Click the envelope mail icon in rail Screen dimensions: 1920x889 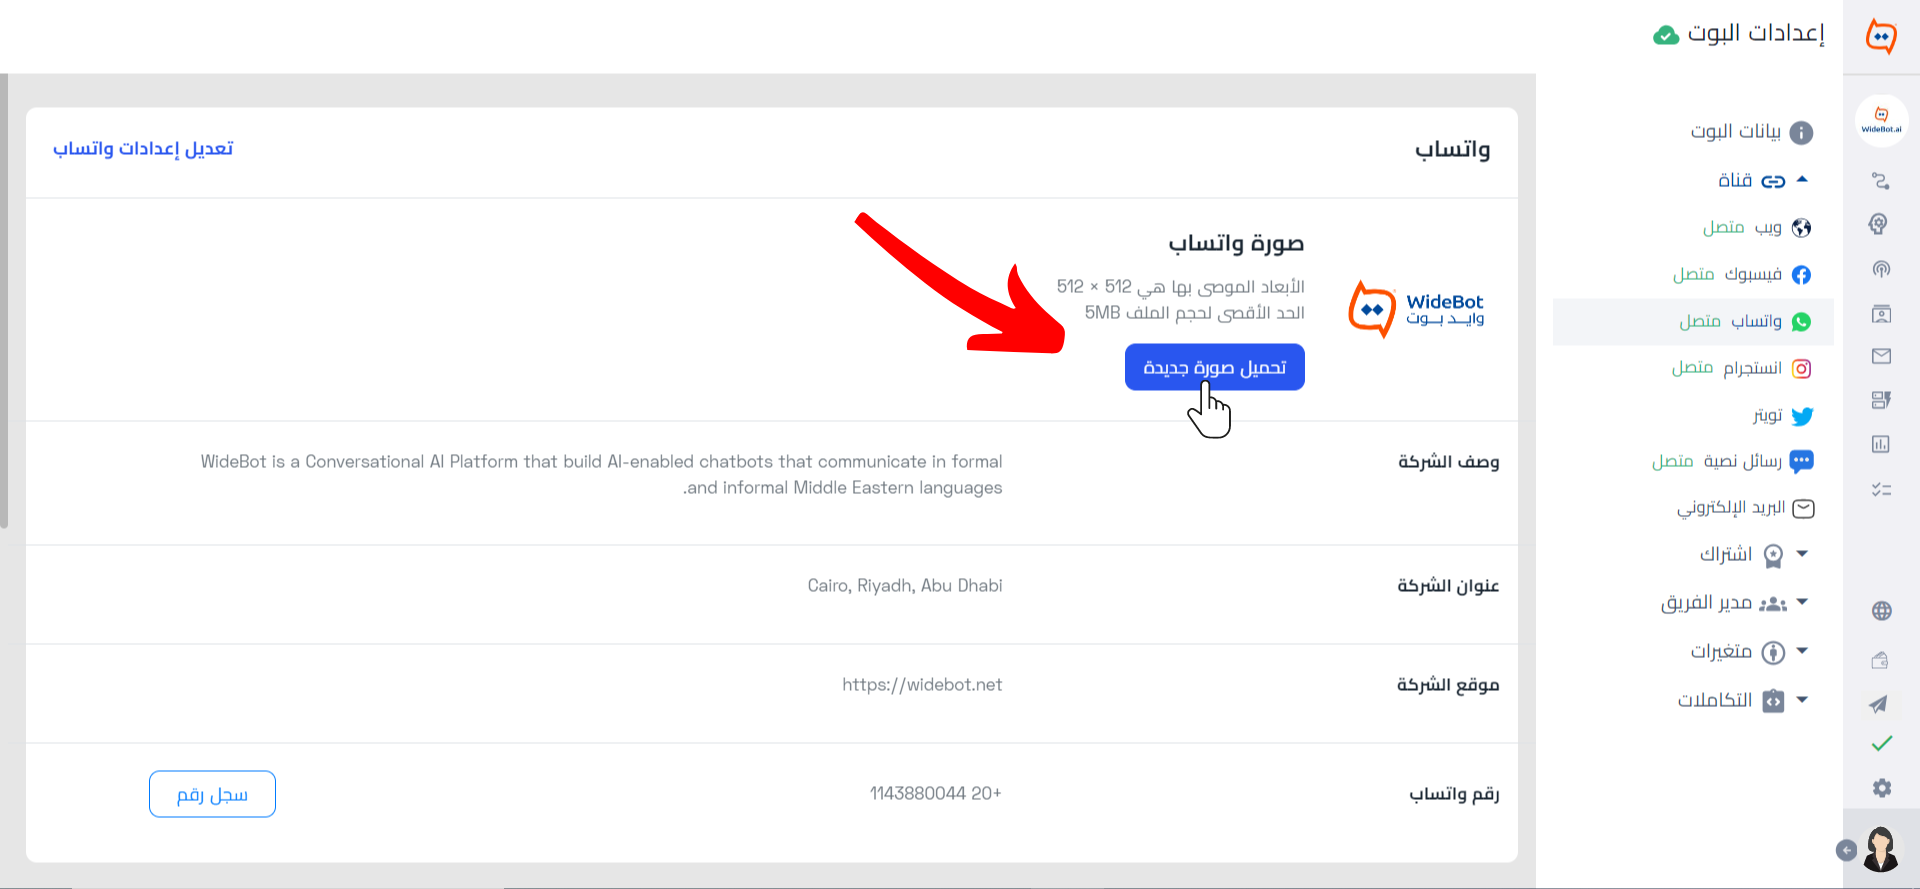pyautogui.click(x=1881, y=356)
